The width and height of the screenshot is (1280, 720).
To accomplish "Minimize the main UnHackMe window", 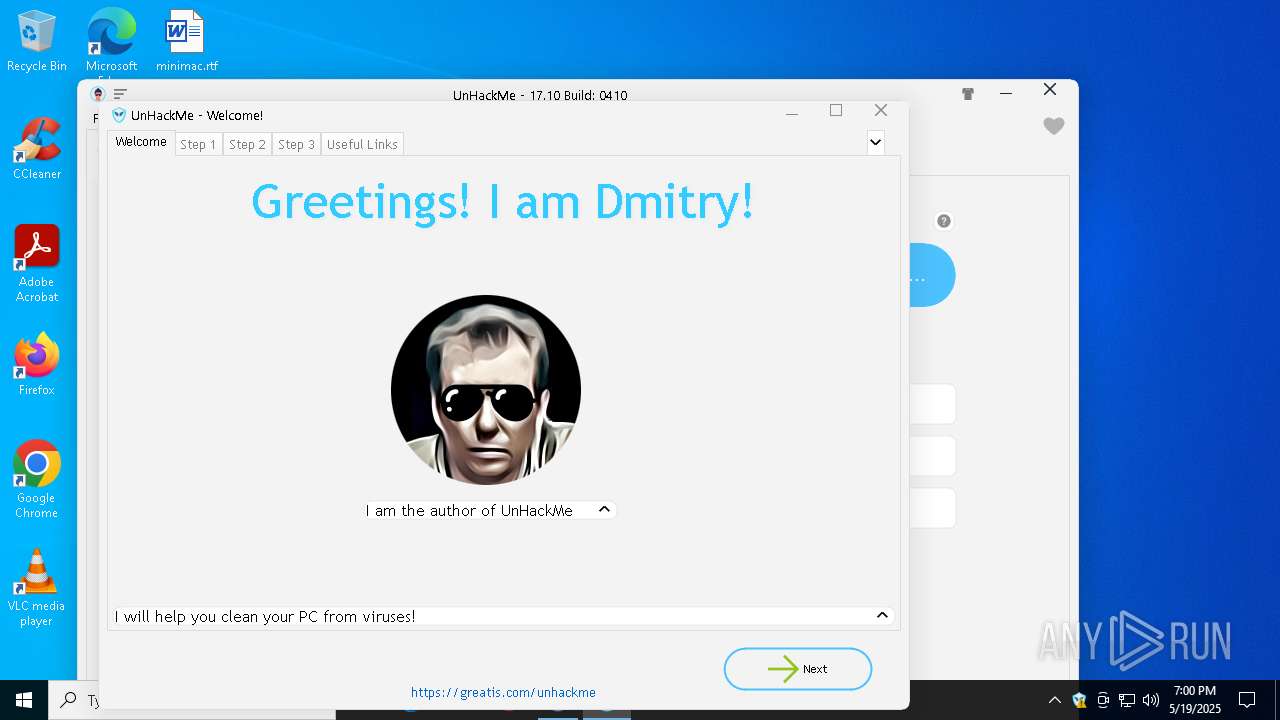I will (1006, 94).
